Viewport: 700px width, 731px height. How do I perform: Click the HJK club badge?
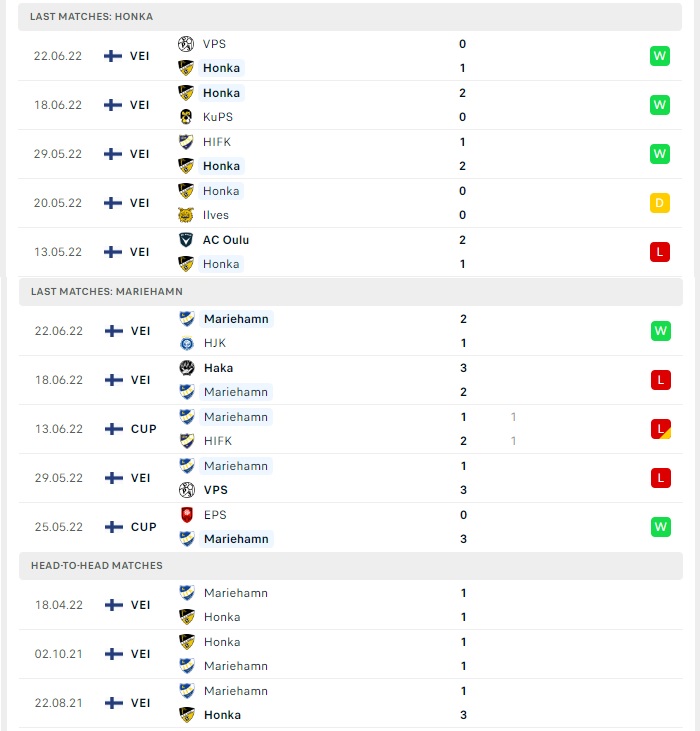point(187,343)
